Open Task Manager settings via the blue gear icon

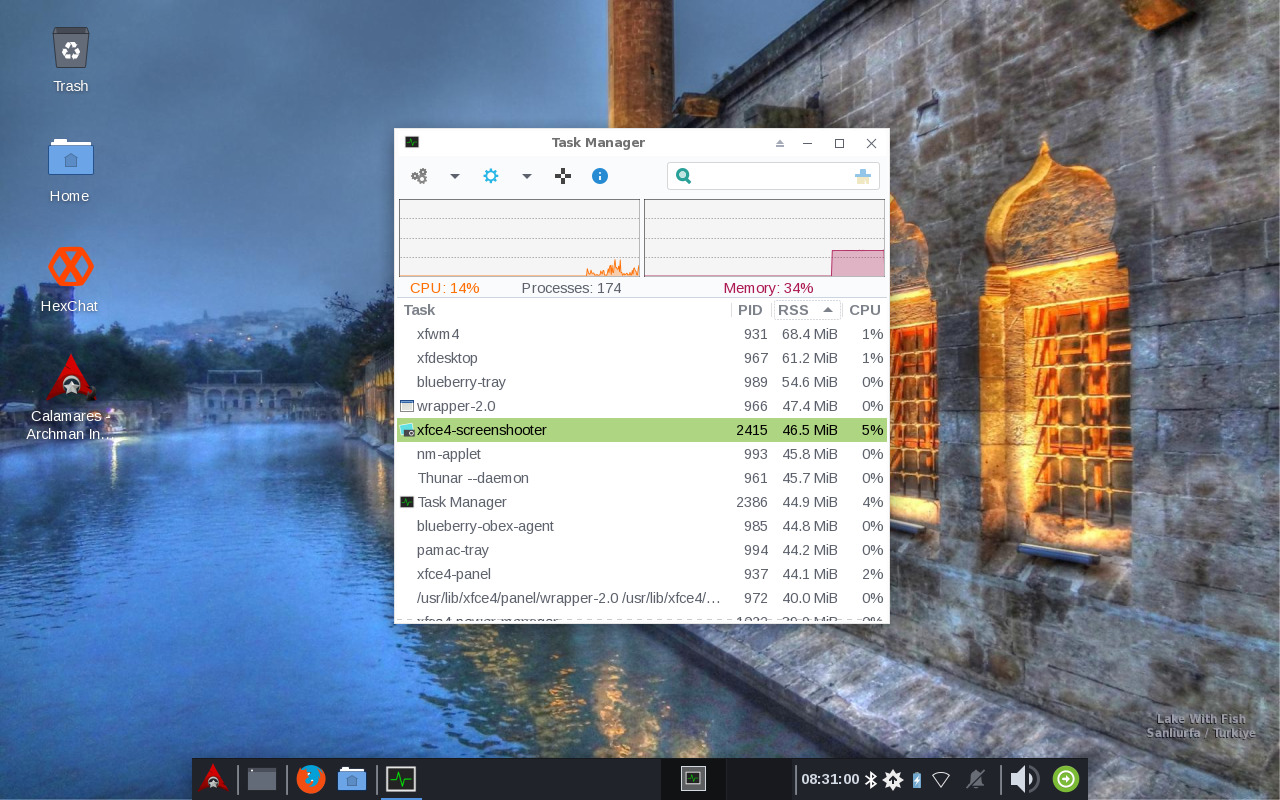point(490,175)
